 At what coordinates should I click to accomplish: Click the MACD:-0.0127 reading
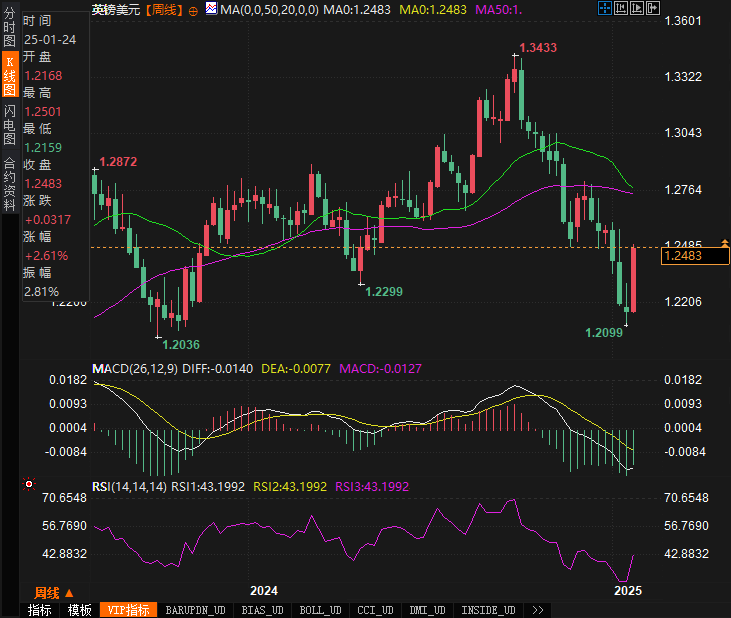(380, 369)
